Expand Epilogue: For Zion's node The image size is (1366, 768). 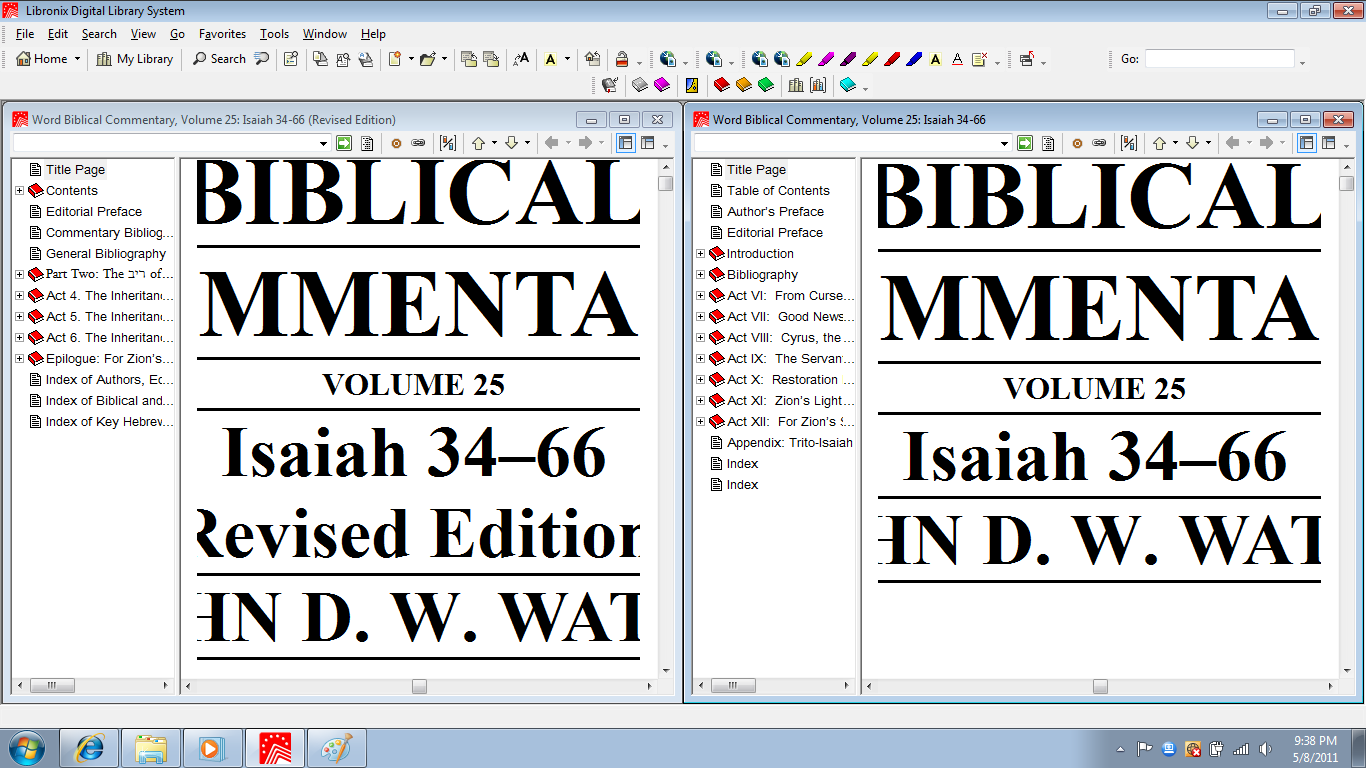tap(19, 358)
